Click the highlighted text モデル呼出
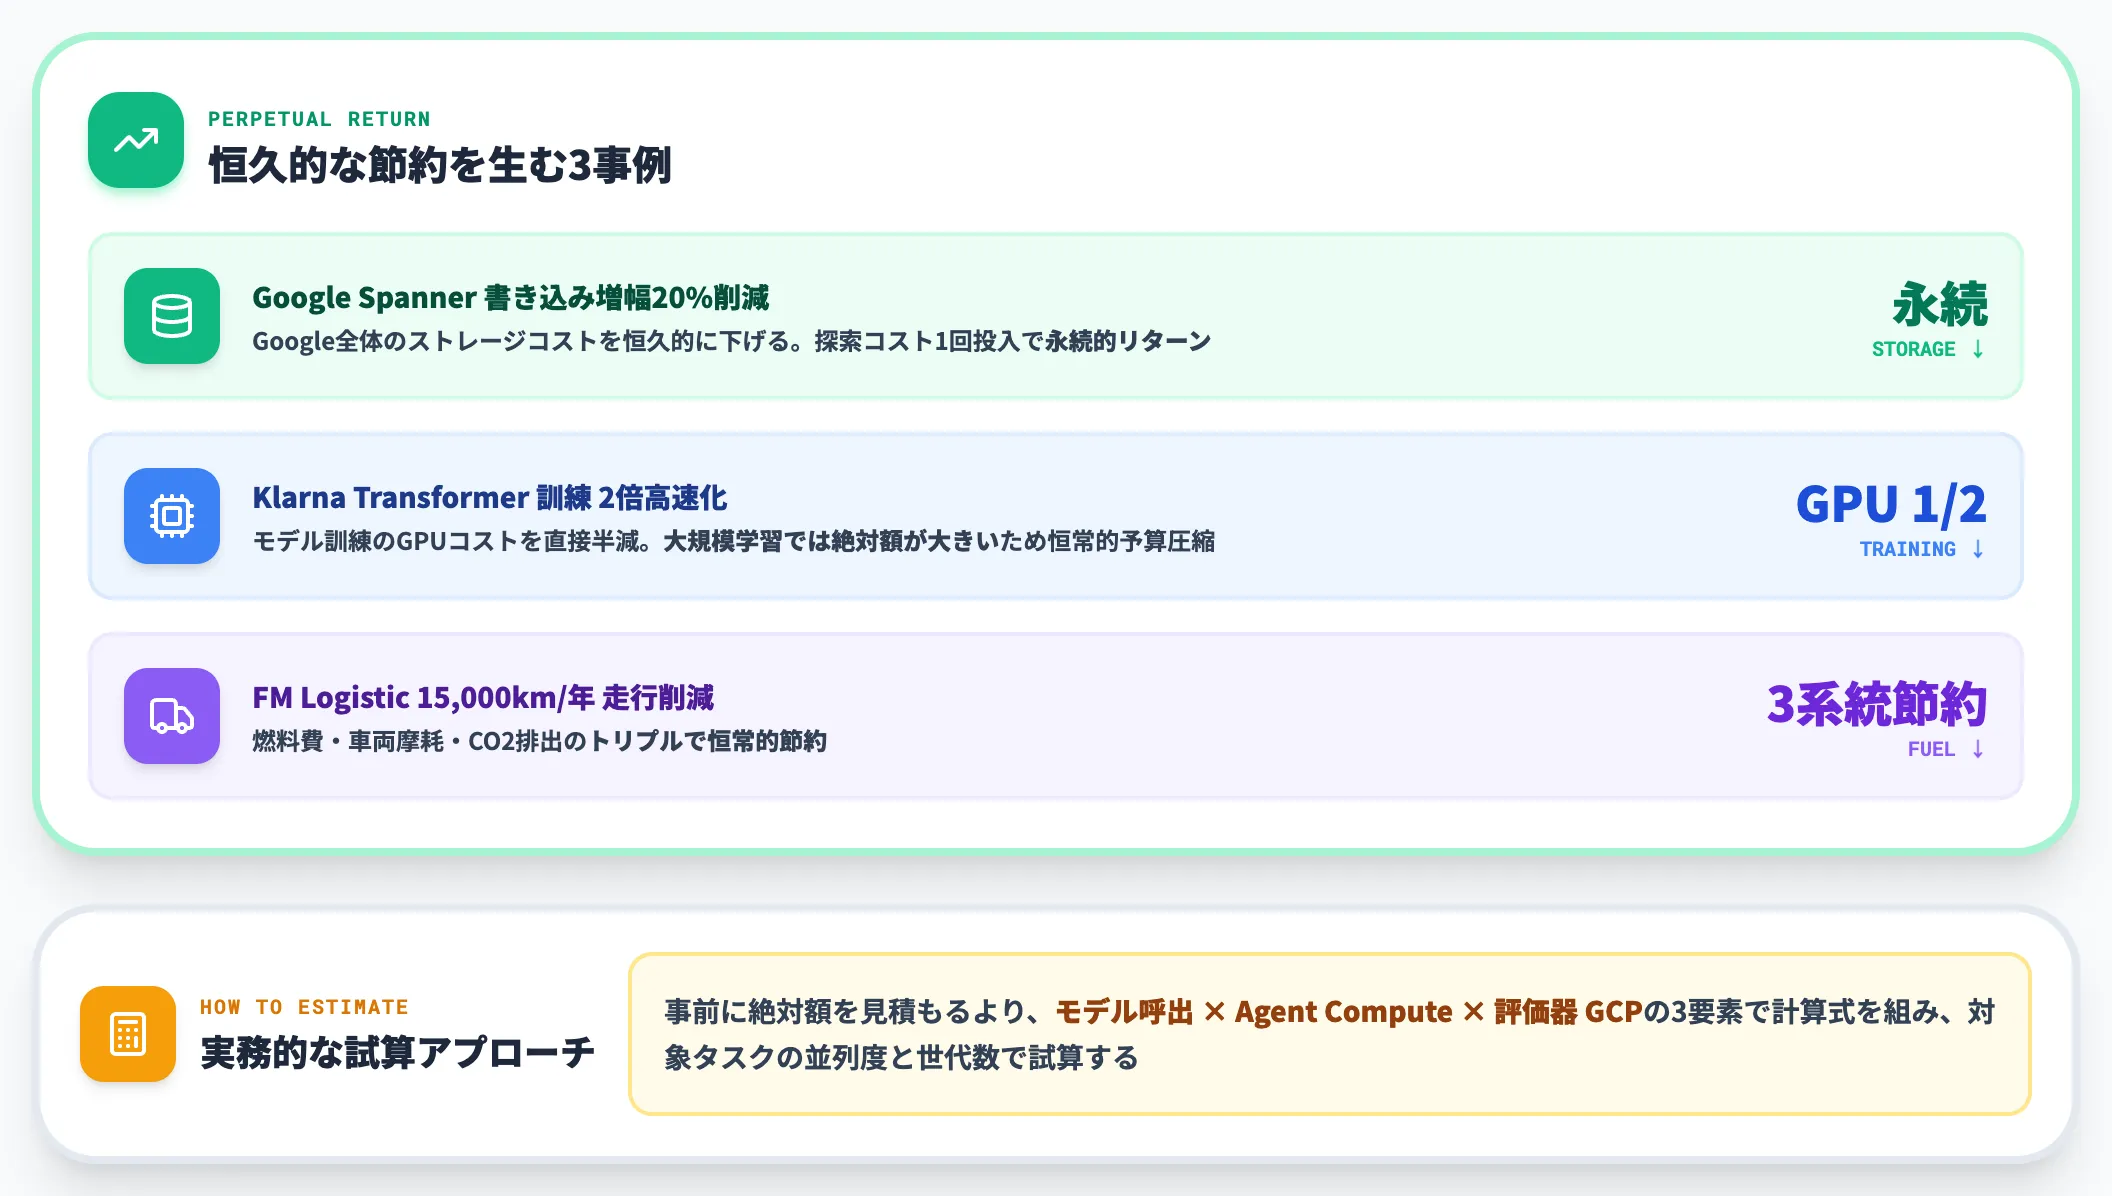The width and height of the screenshot is (2112, 1196). 1124,1012
